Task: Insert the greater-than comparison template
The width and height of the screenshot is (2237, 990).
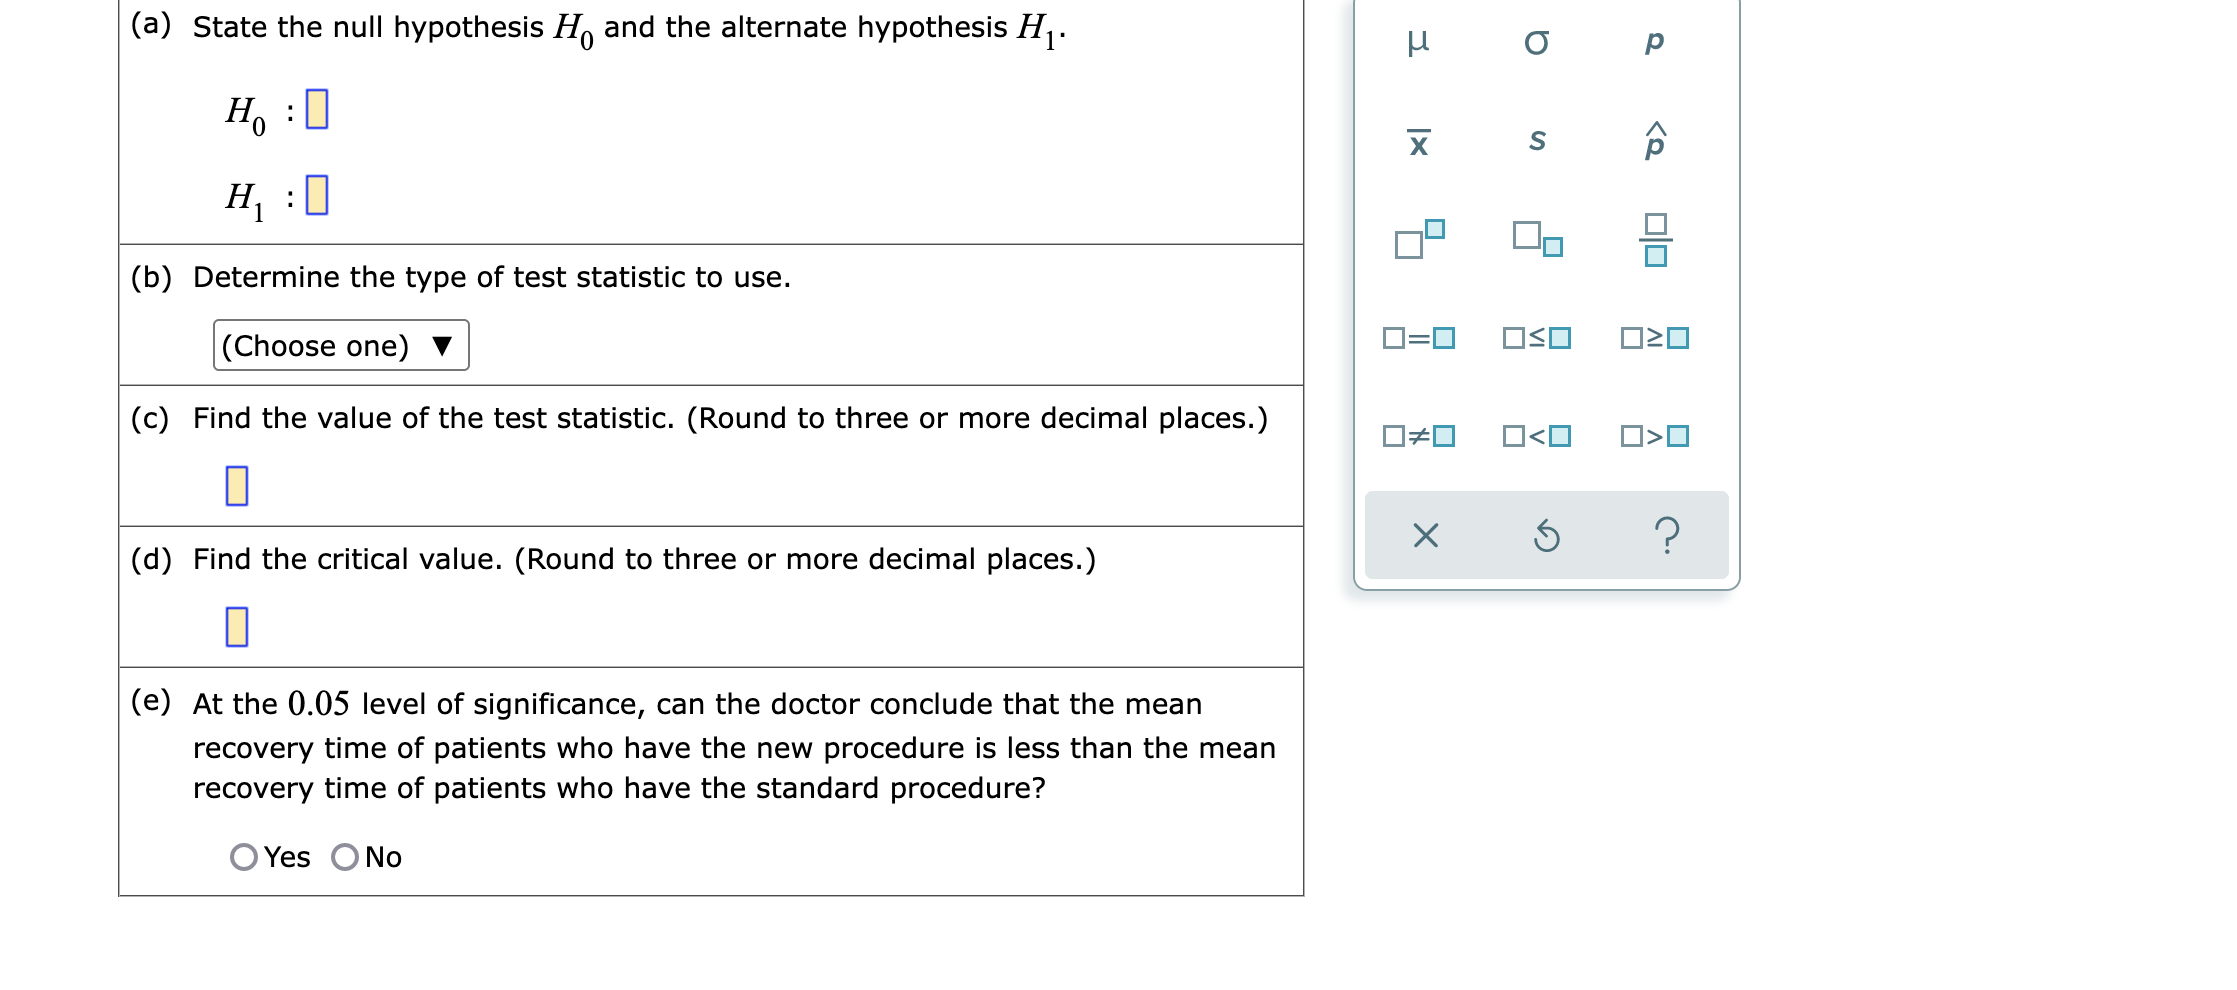Action: 1655,434
